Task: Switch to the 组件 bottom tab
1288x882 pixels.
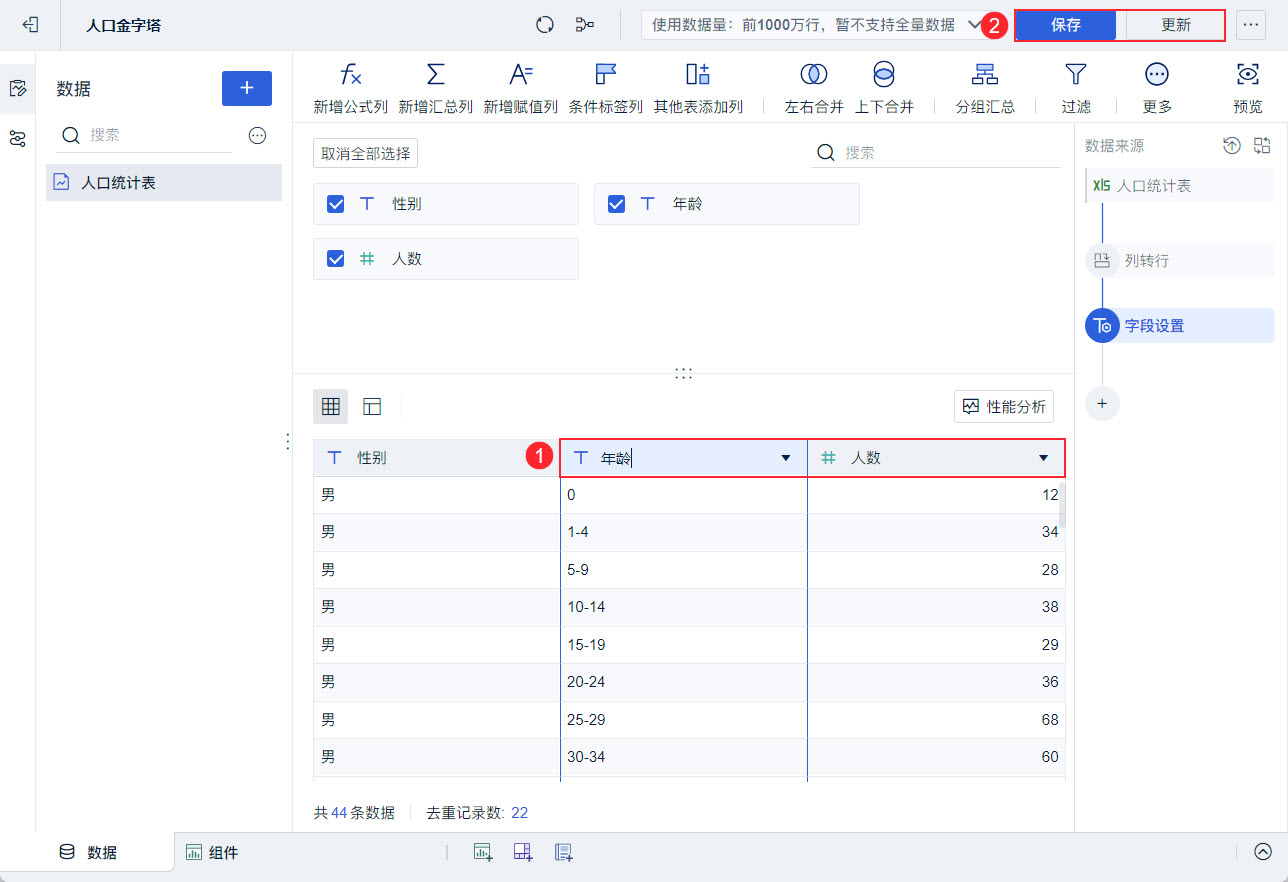Action: 212,853
